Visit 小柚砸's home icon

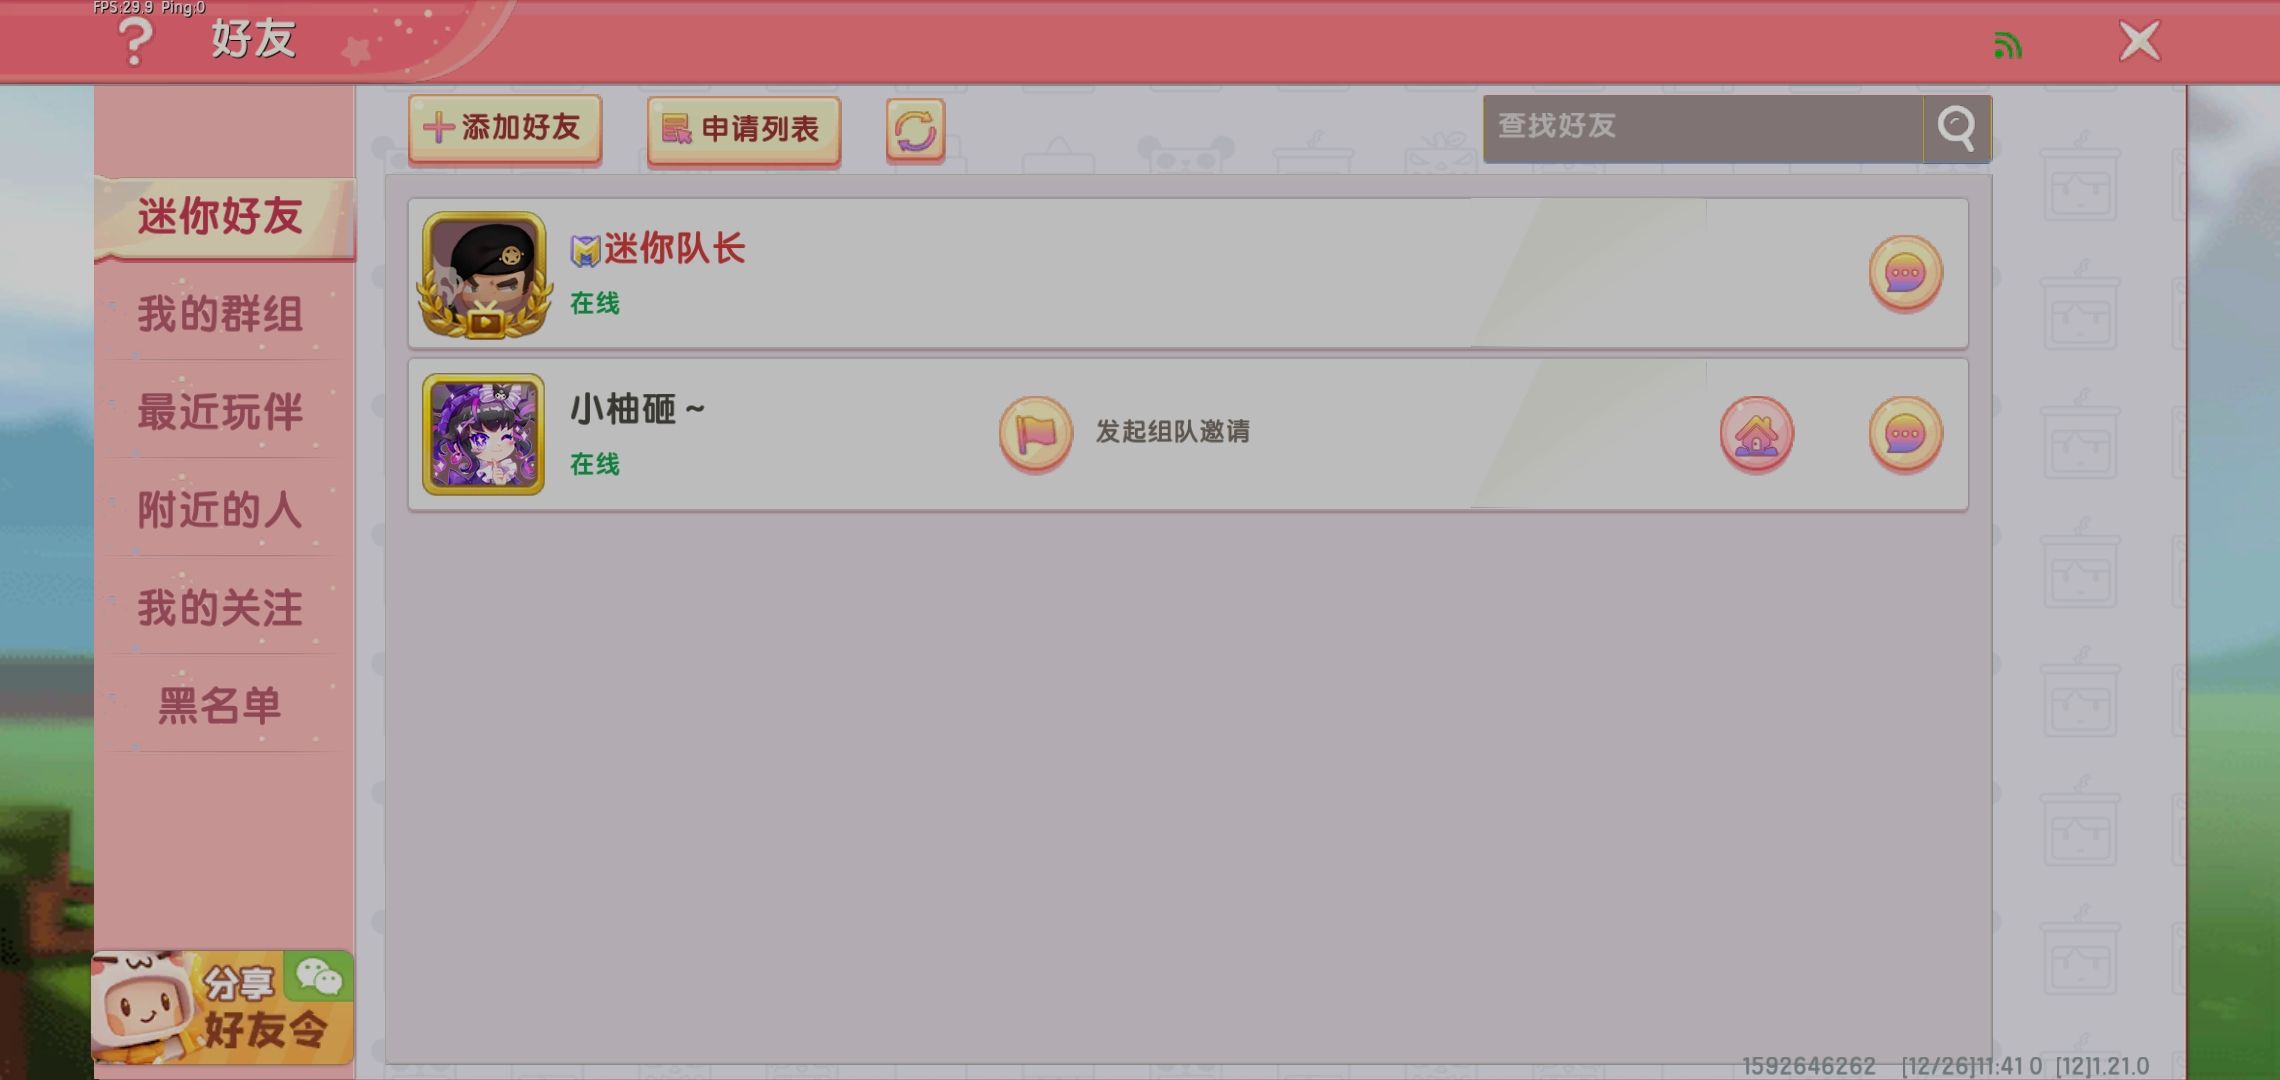(1756, 435)
